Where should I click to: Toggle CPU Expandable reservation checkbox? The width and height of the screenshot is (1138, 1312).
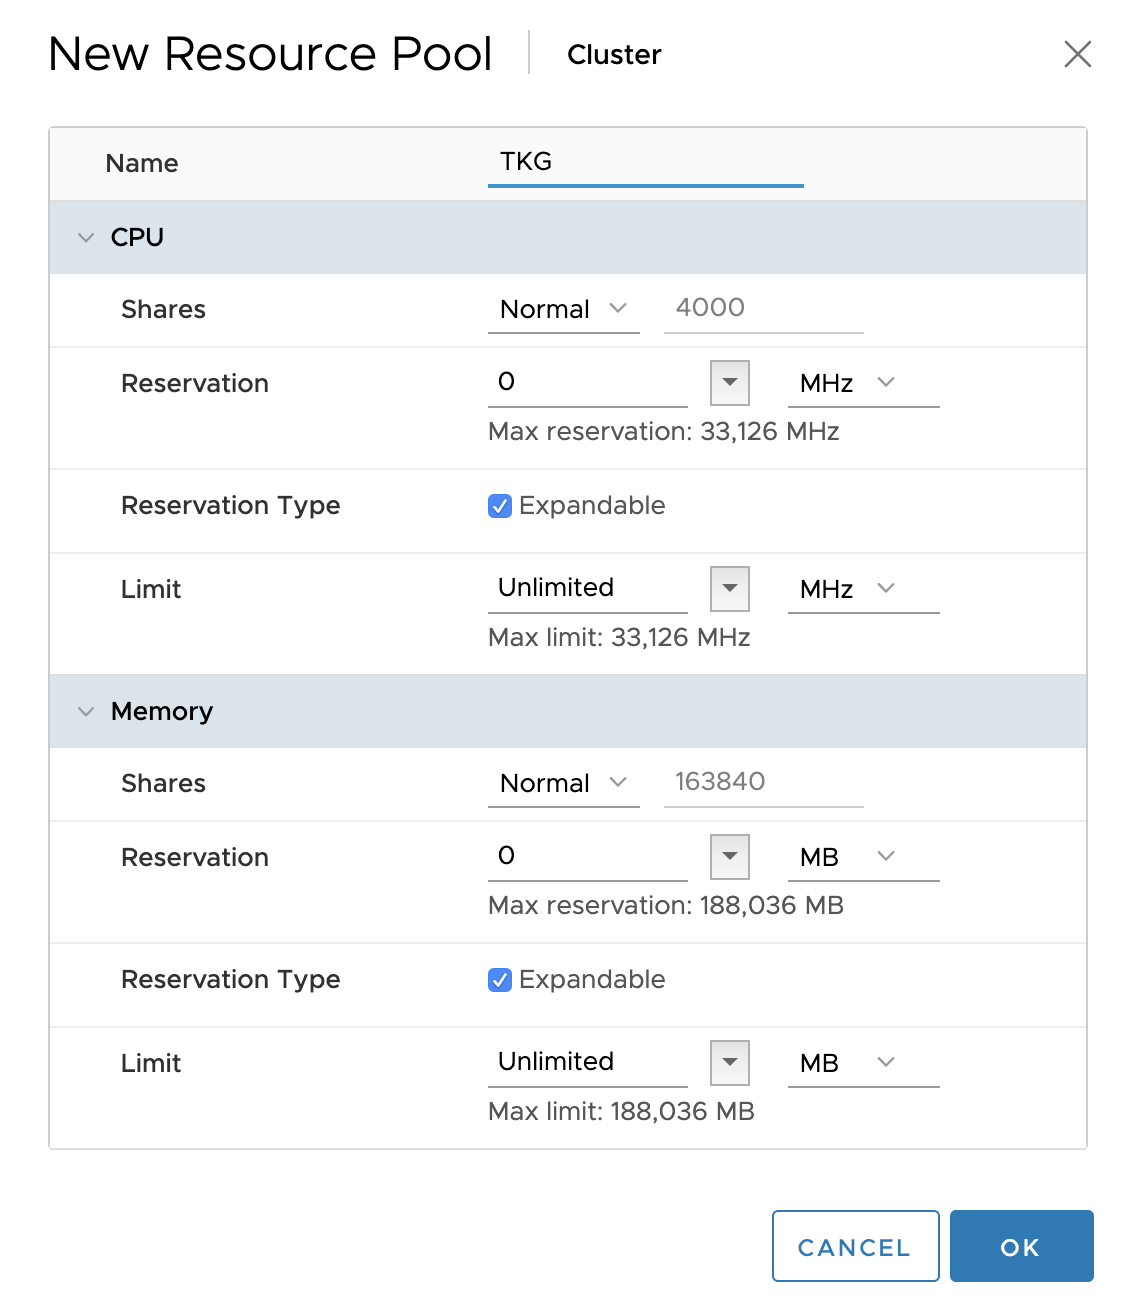[x=500, y=506]
